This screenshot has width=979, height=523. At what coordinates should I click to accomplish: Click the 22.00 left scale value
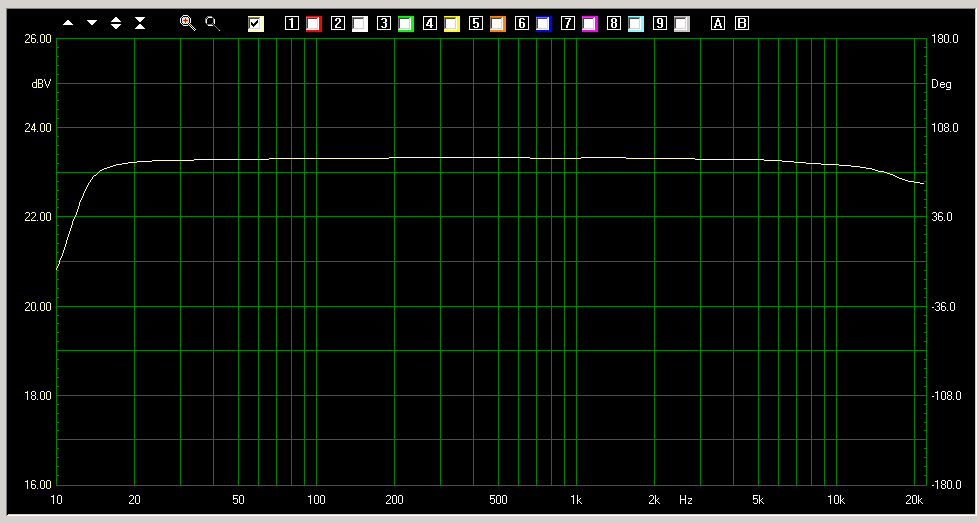37,217
